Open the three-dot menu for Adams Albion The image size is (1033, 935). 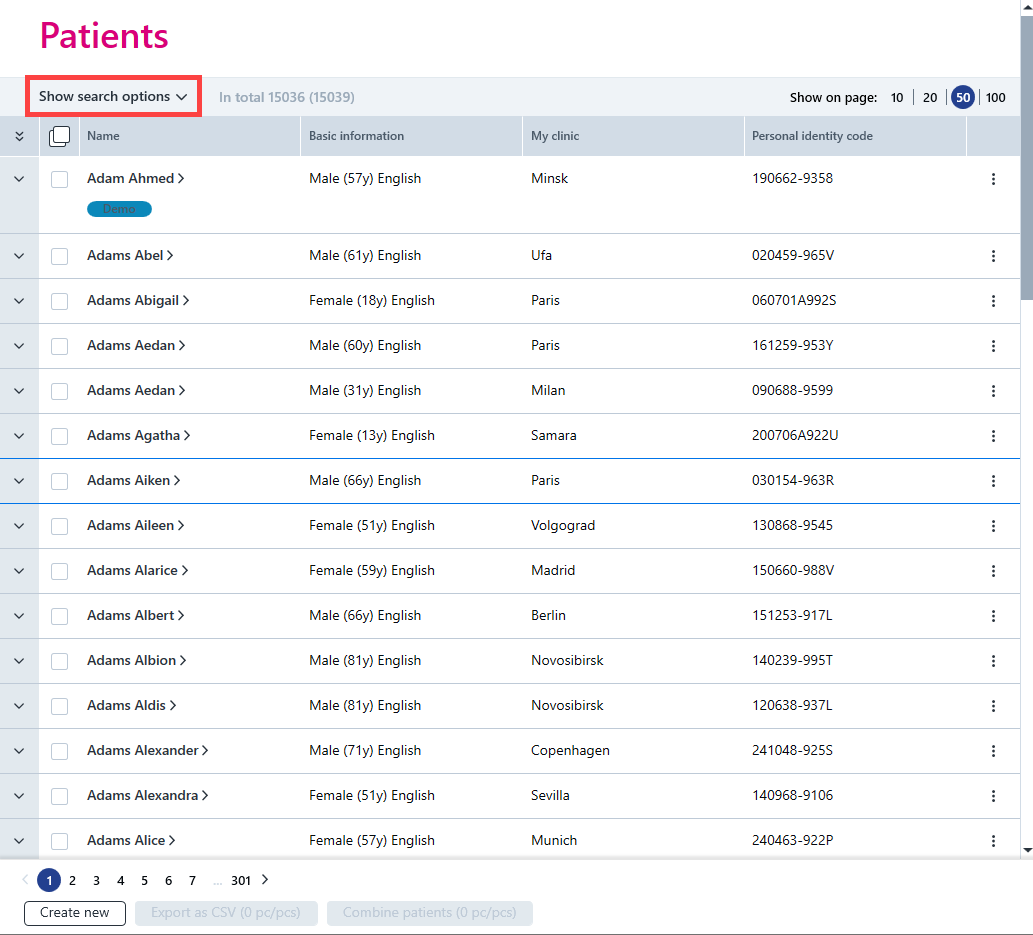pyautogui.click(x=993, y=661)
